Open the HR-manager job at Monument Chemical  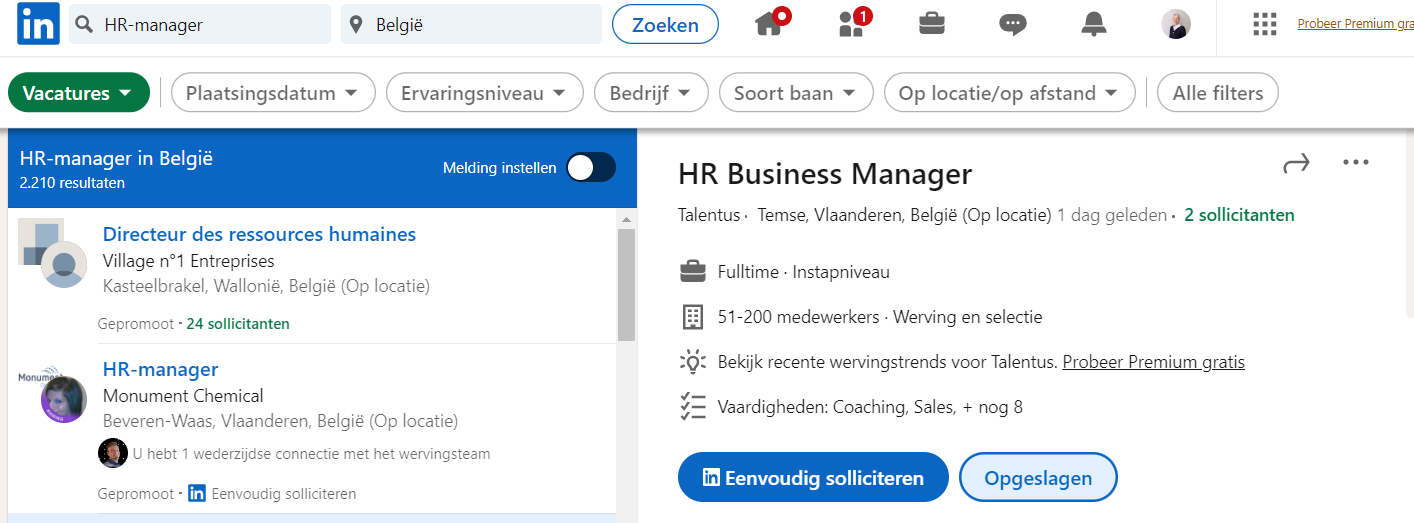tap(160, 369)
